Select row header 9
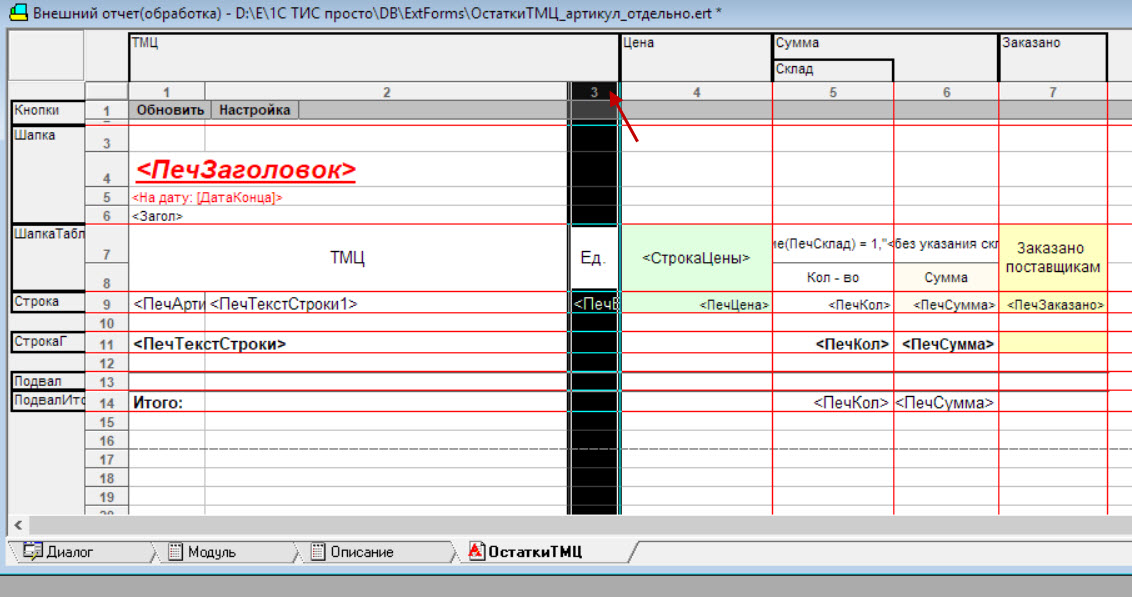This screenshot has height=597, width=1132. point(107,304)
